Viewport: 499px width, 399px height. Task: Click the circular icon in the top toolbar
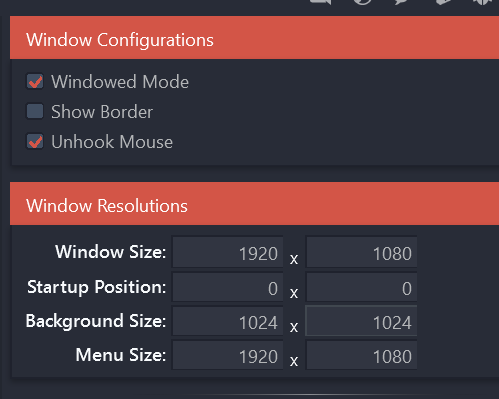(362, 2)
